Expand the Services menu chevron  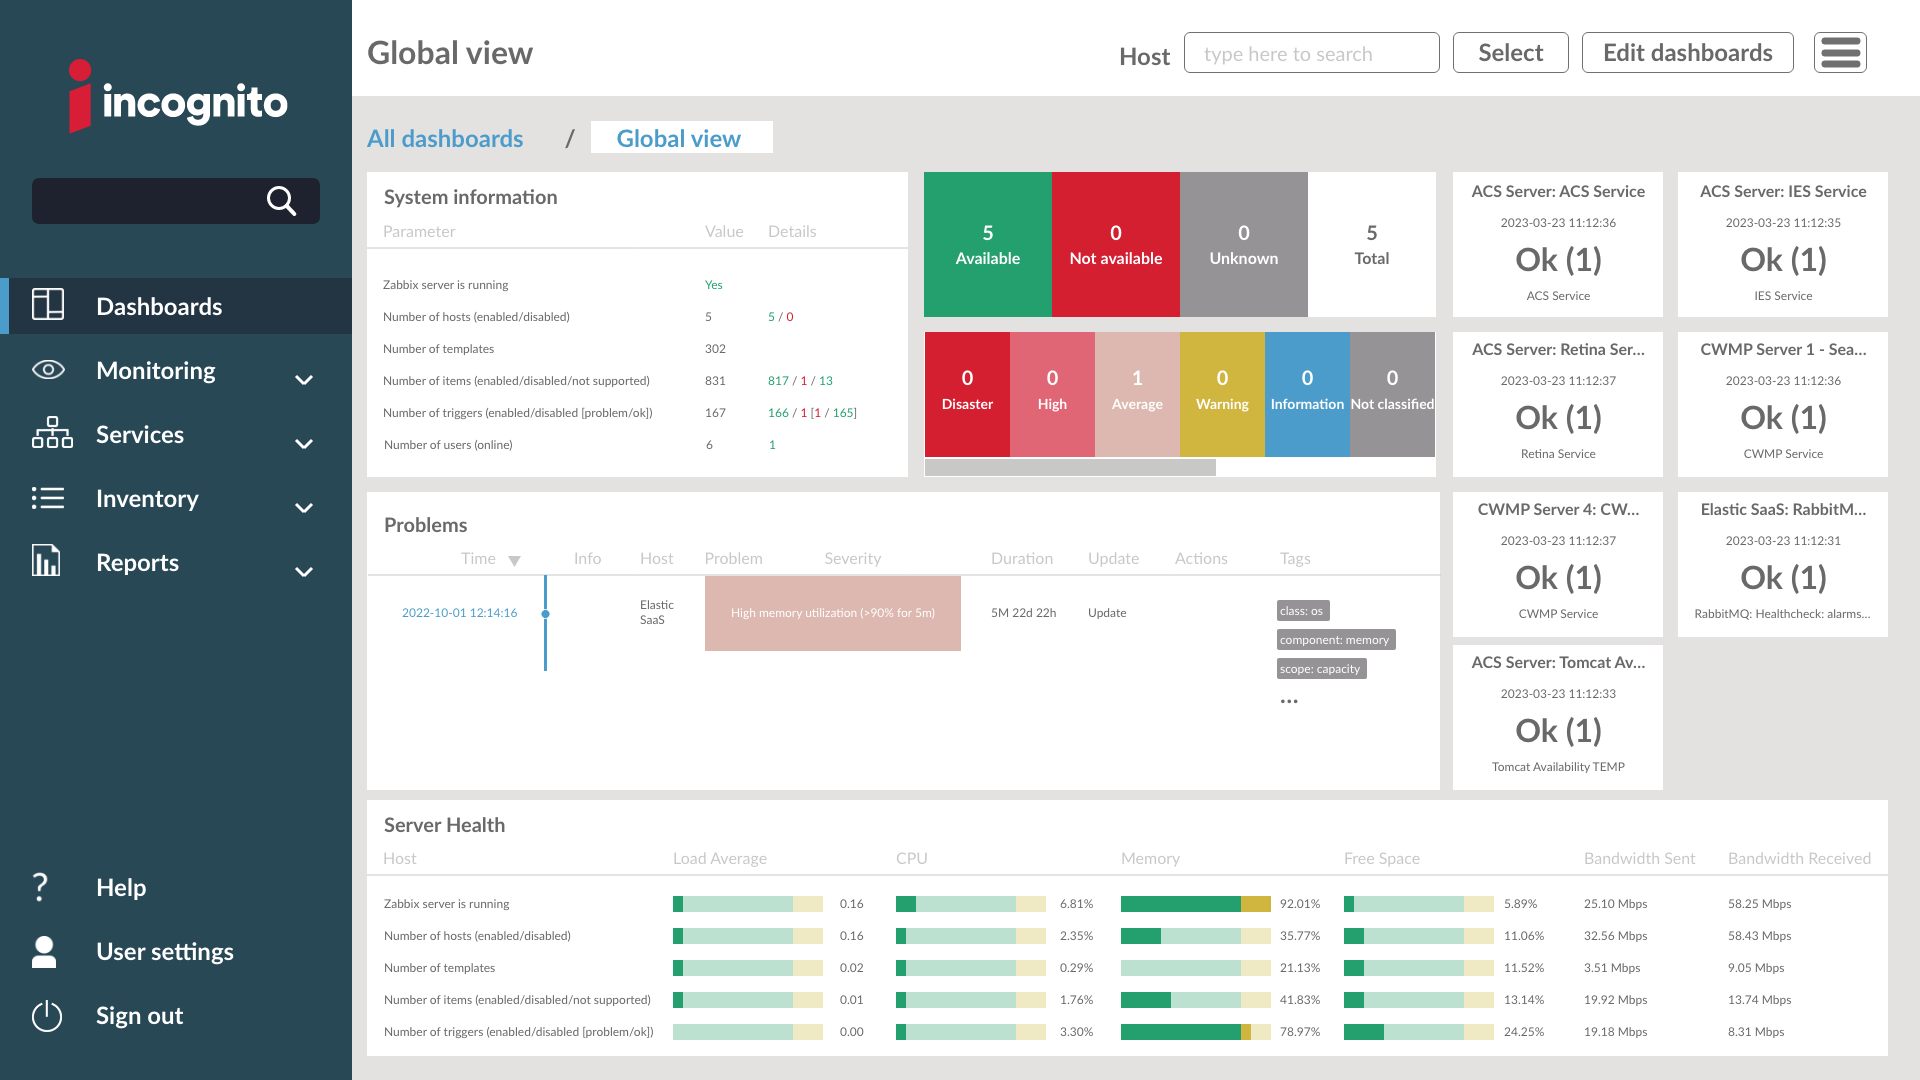coord(304,444)
